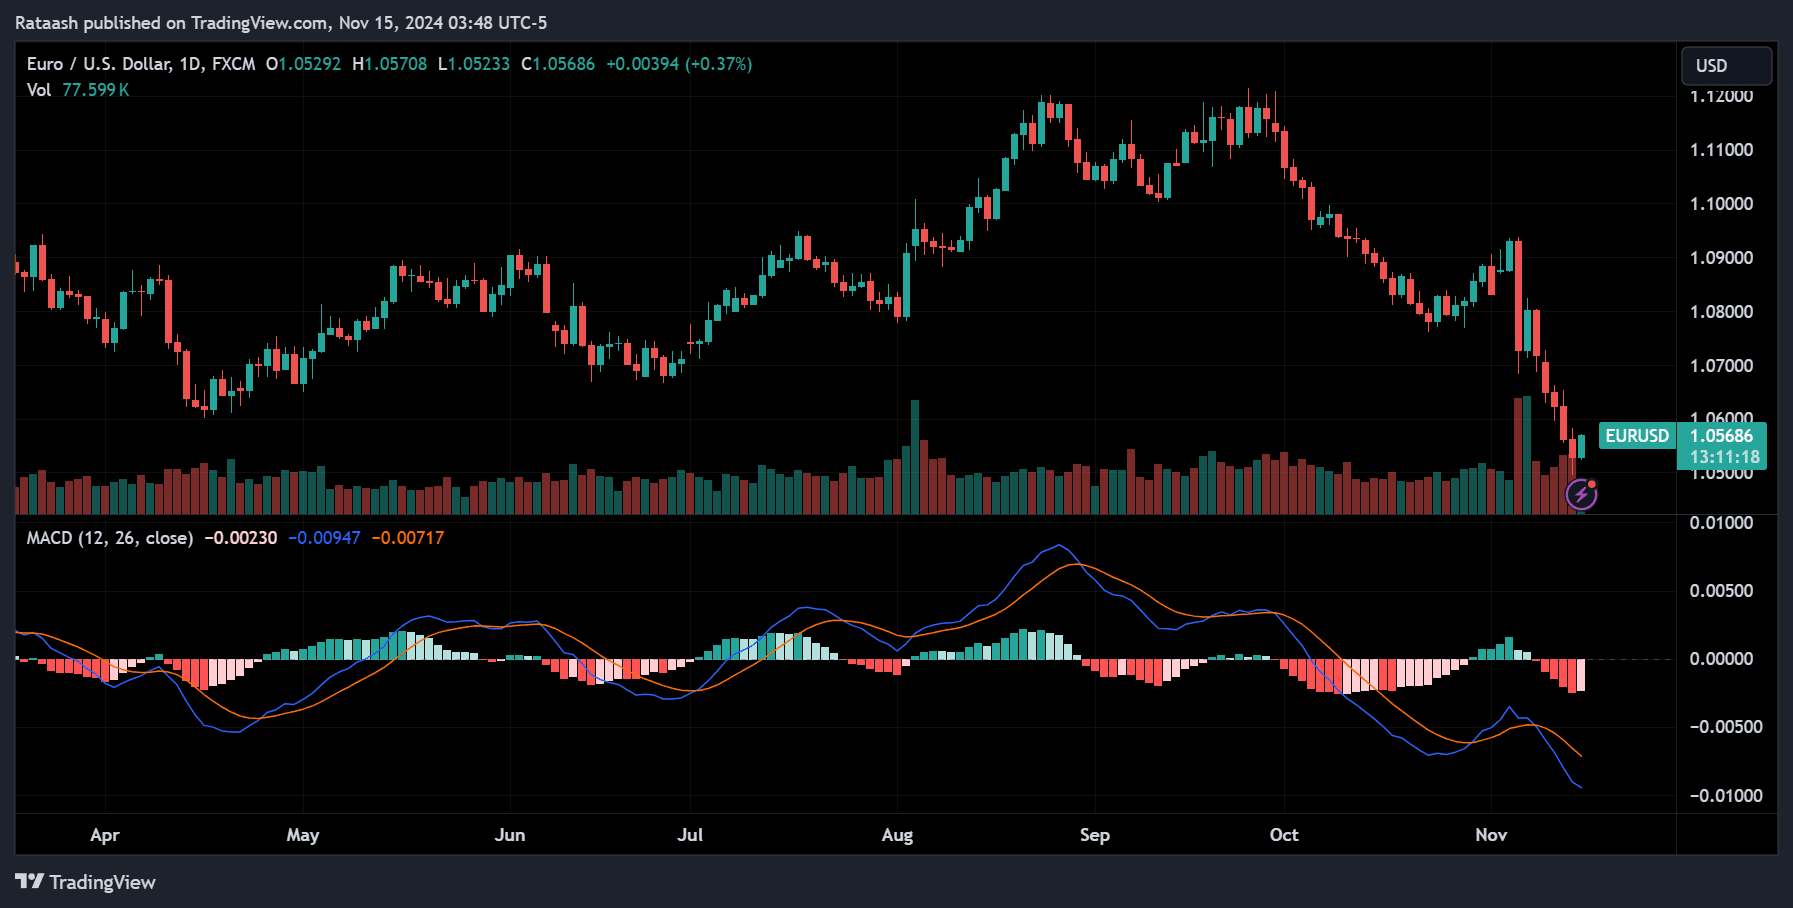This screenshot has height=908, width=1793.
Task: Click the TradingView logo in the corner
Action: click(85, 882)
